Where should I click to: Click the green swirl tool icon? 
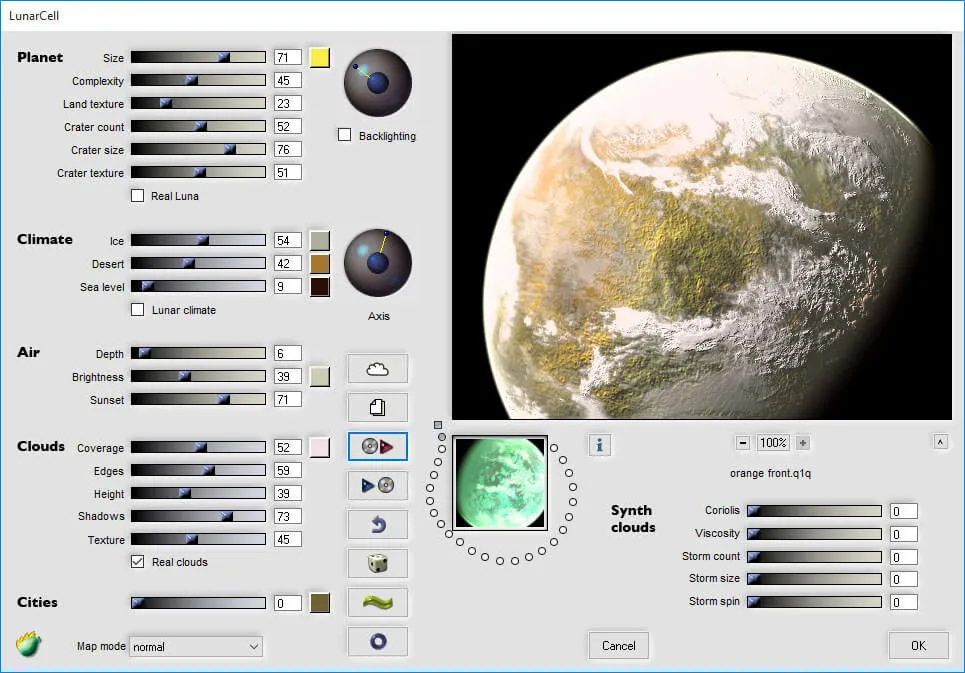click(377, 602)
